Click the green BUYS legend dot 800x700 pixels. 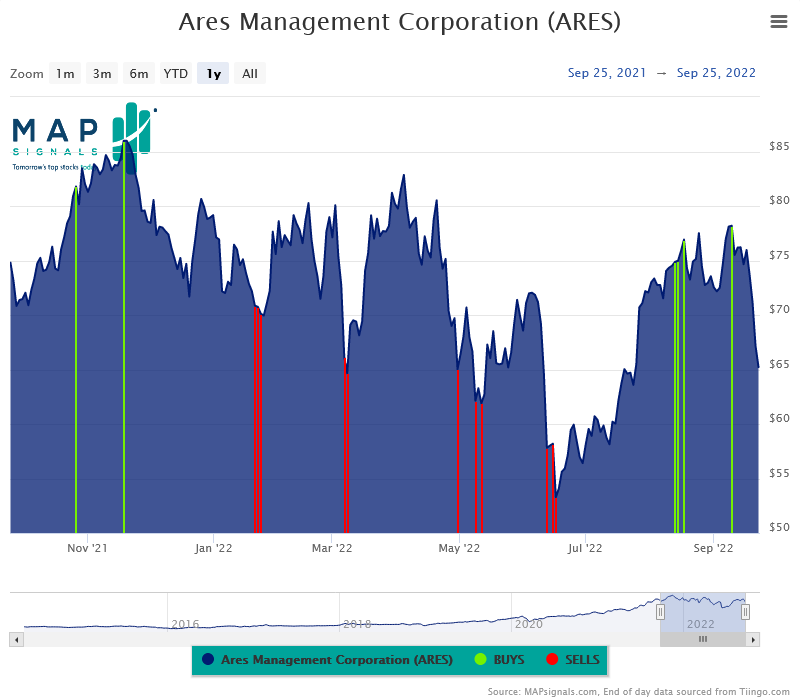coord(480,659)
